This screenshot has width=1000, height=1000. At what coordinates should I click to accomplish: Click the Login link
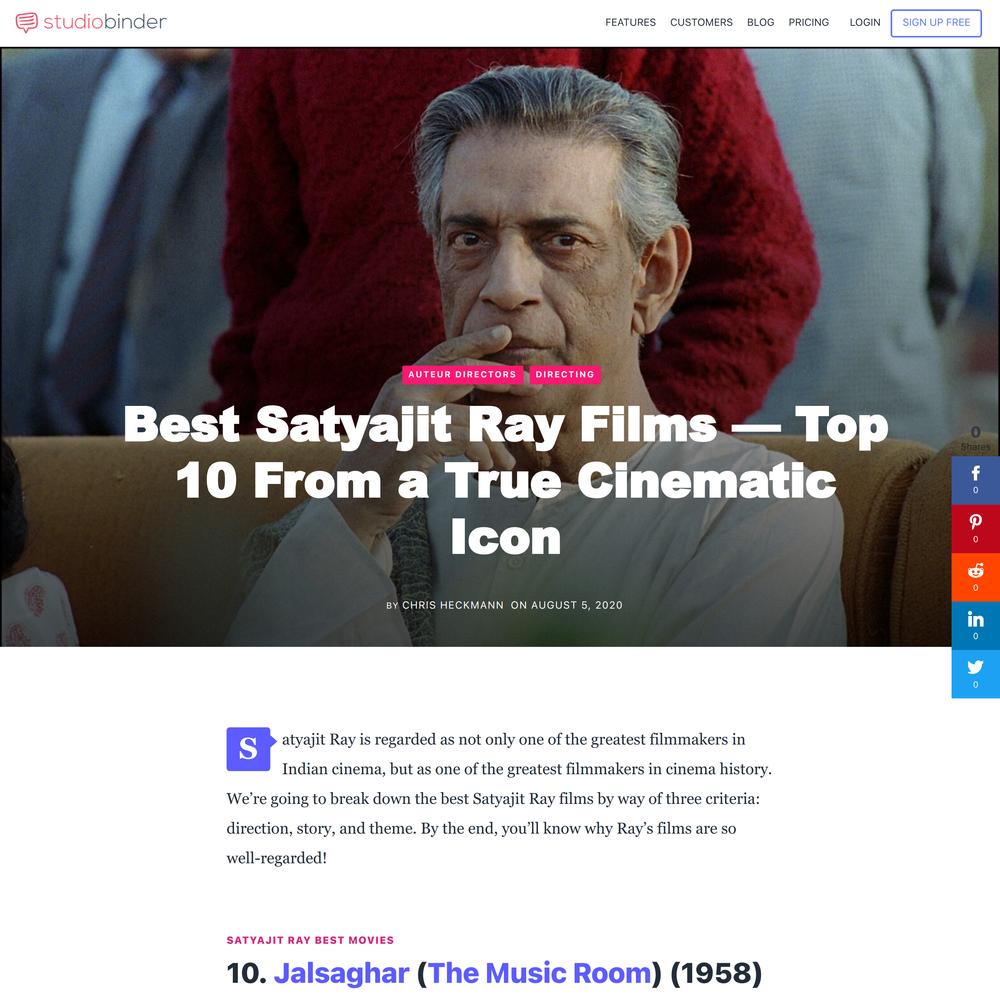(x=864, y=22)
